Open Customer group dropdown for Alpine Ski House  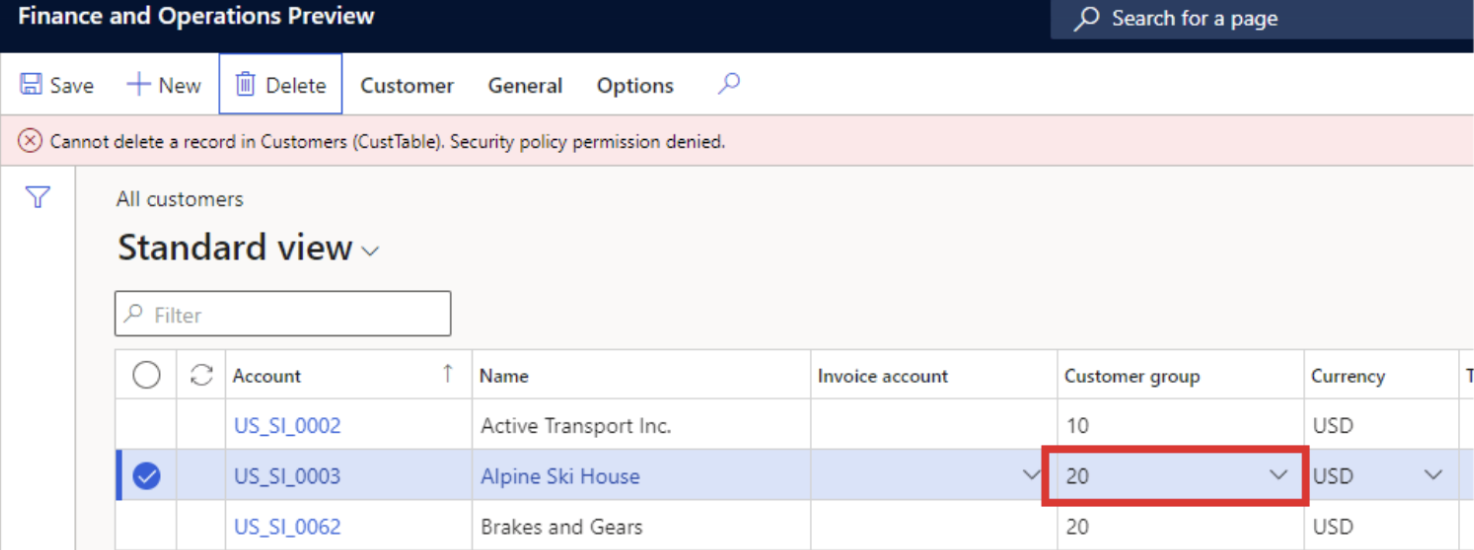[1278, 475]
